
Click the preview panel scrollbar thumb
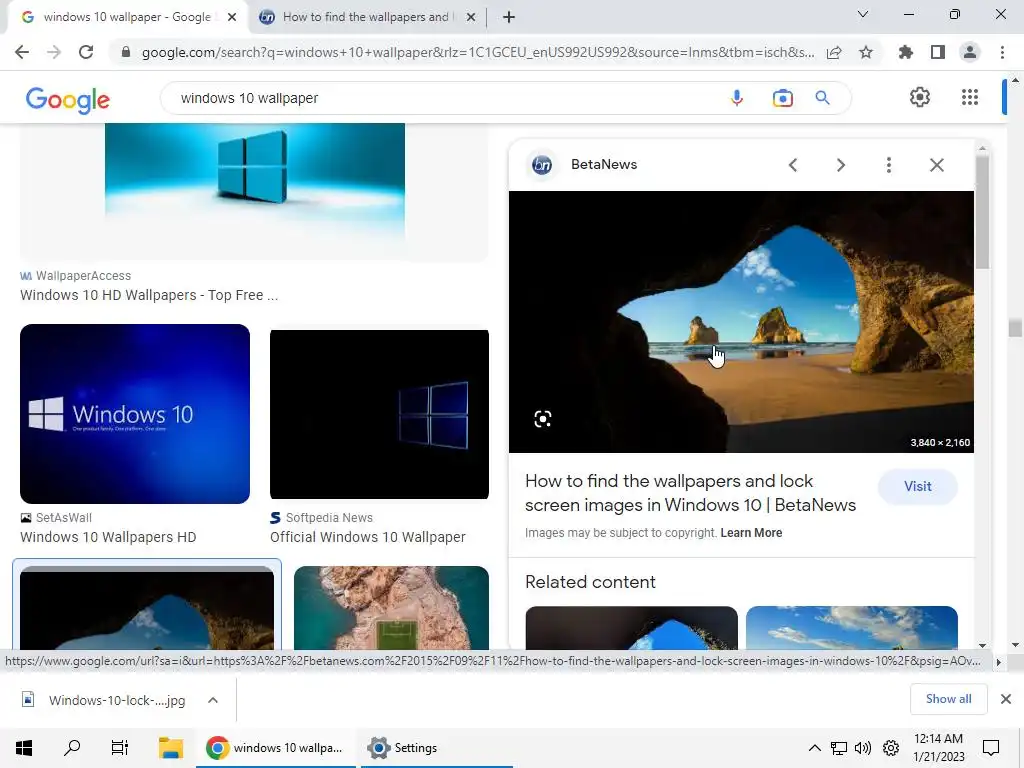pyautogui.click(x=982, y=212)
